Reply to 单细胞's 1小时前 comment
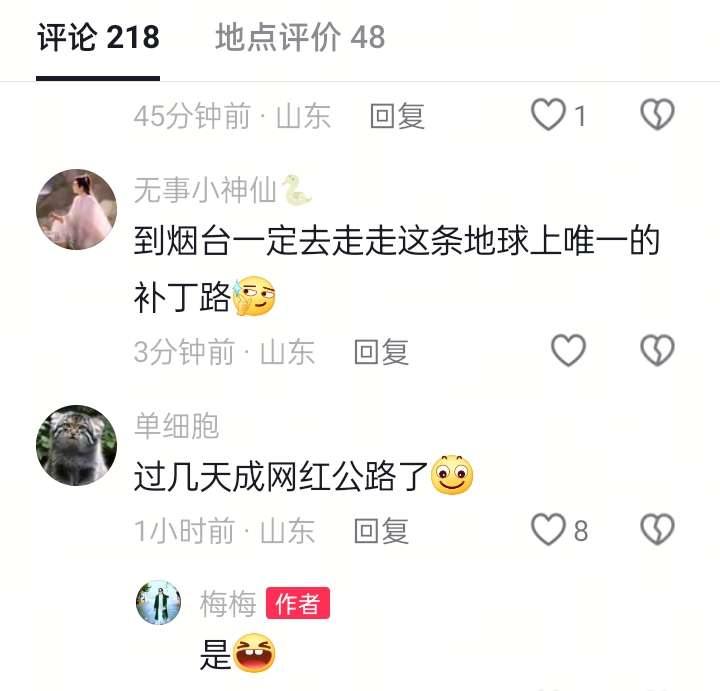The image size is (720, 691). click(381, 531)
